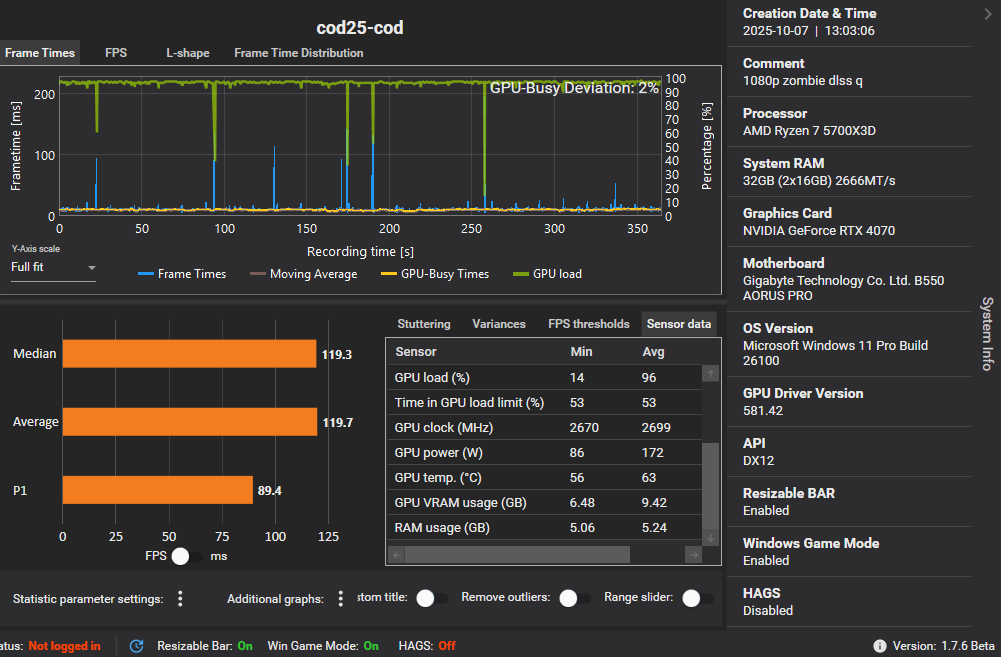Open Statistic parameter settings three-dot menu
The height and width of the screenshot is (657, 1001).
pos(180,598)
